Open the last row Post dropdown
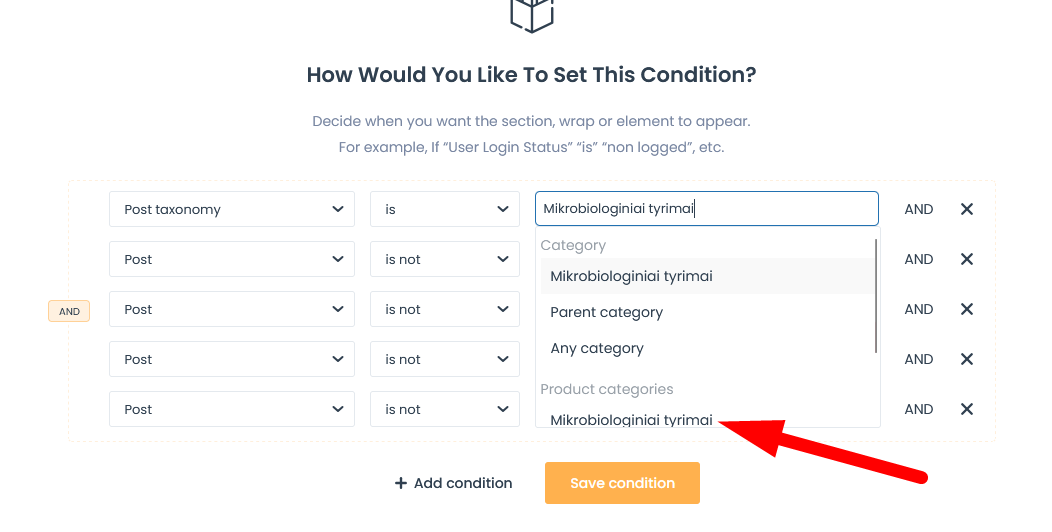Viewport: 1052px width, 532px height. pos(231,409)
